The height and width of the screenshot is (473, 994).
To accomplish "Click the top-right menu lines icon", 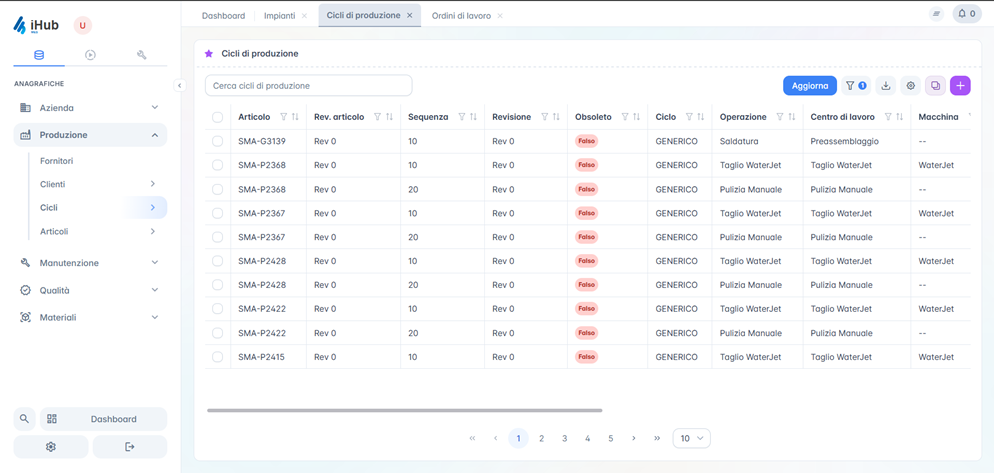I will point(936,14).
